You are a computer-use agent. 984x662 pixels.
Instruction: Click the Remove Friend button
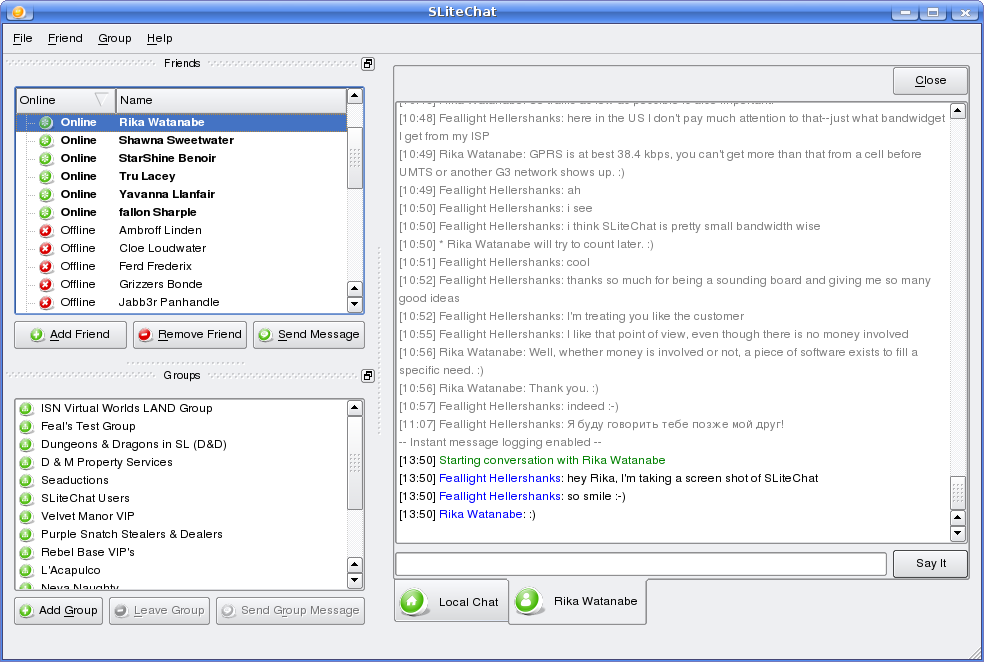[190, 334]
